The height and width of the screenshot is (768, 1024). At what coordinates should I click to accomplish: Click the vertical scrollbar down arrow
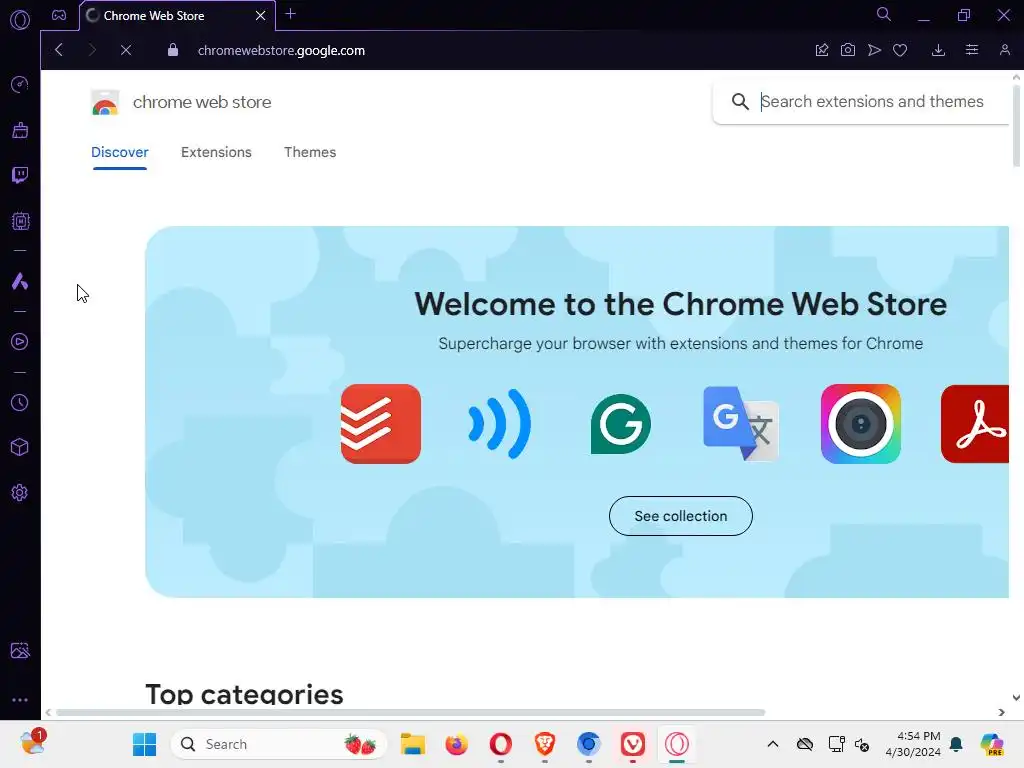pos(1016,697)
